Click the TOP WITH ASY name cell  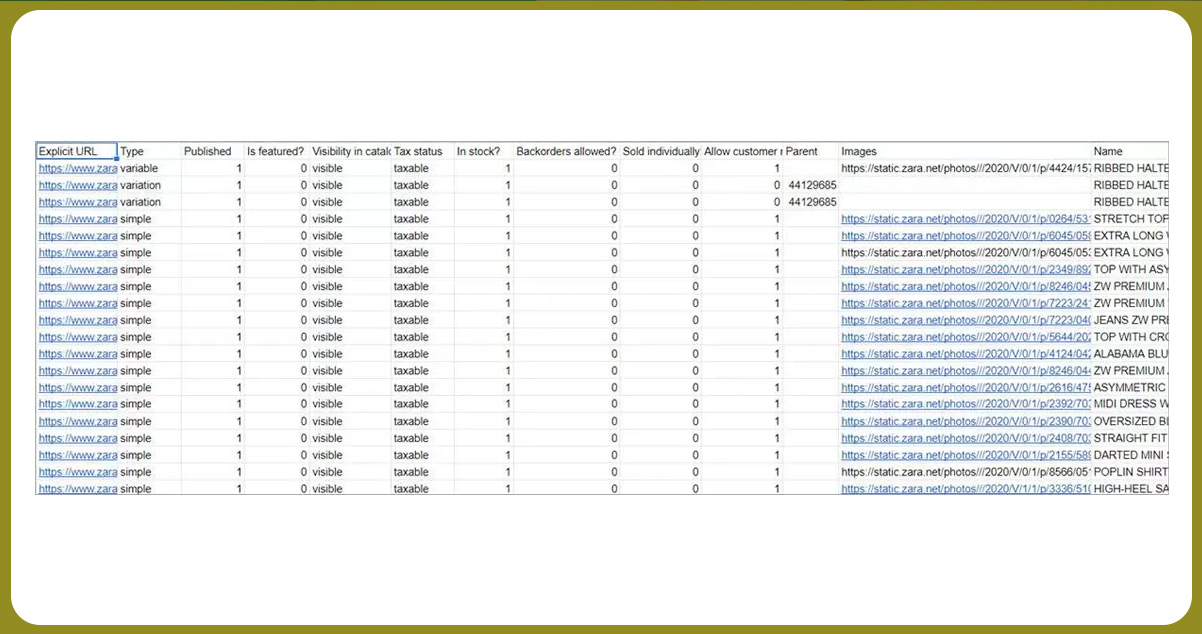click(1130, 270)
